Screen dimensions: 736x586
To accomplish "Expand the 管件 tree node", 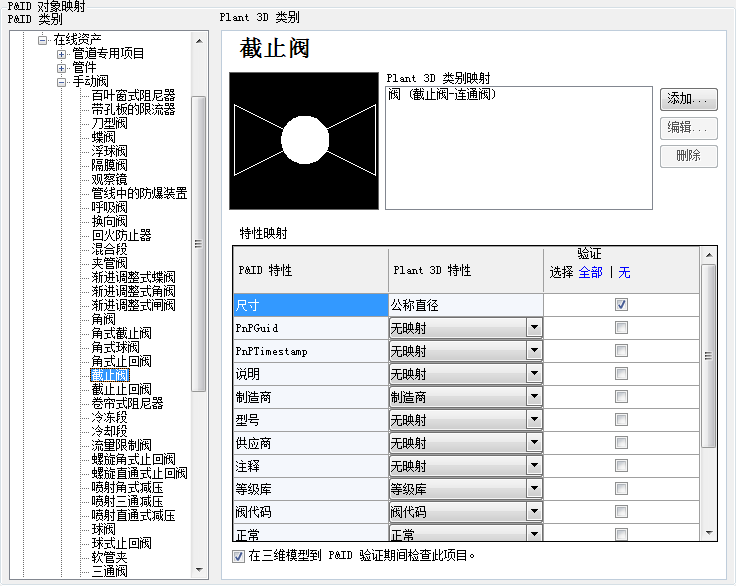I will (x=61, y=69).
